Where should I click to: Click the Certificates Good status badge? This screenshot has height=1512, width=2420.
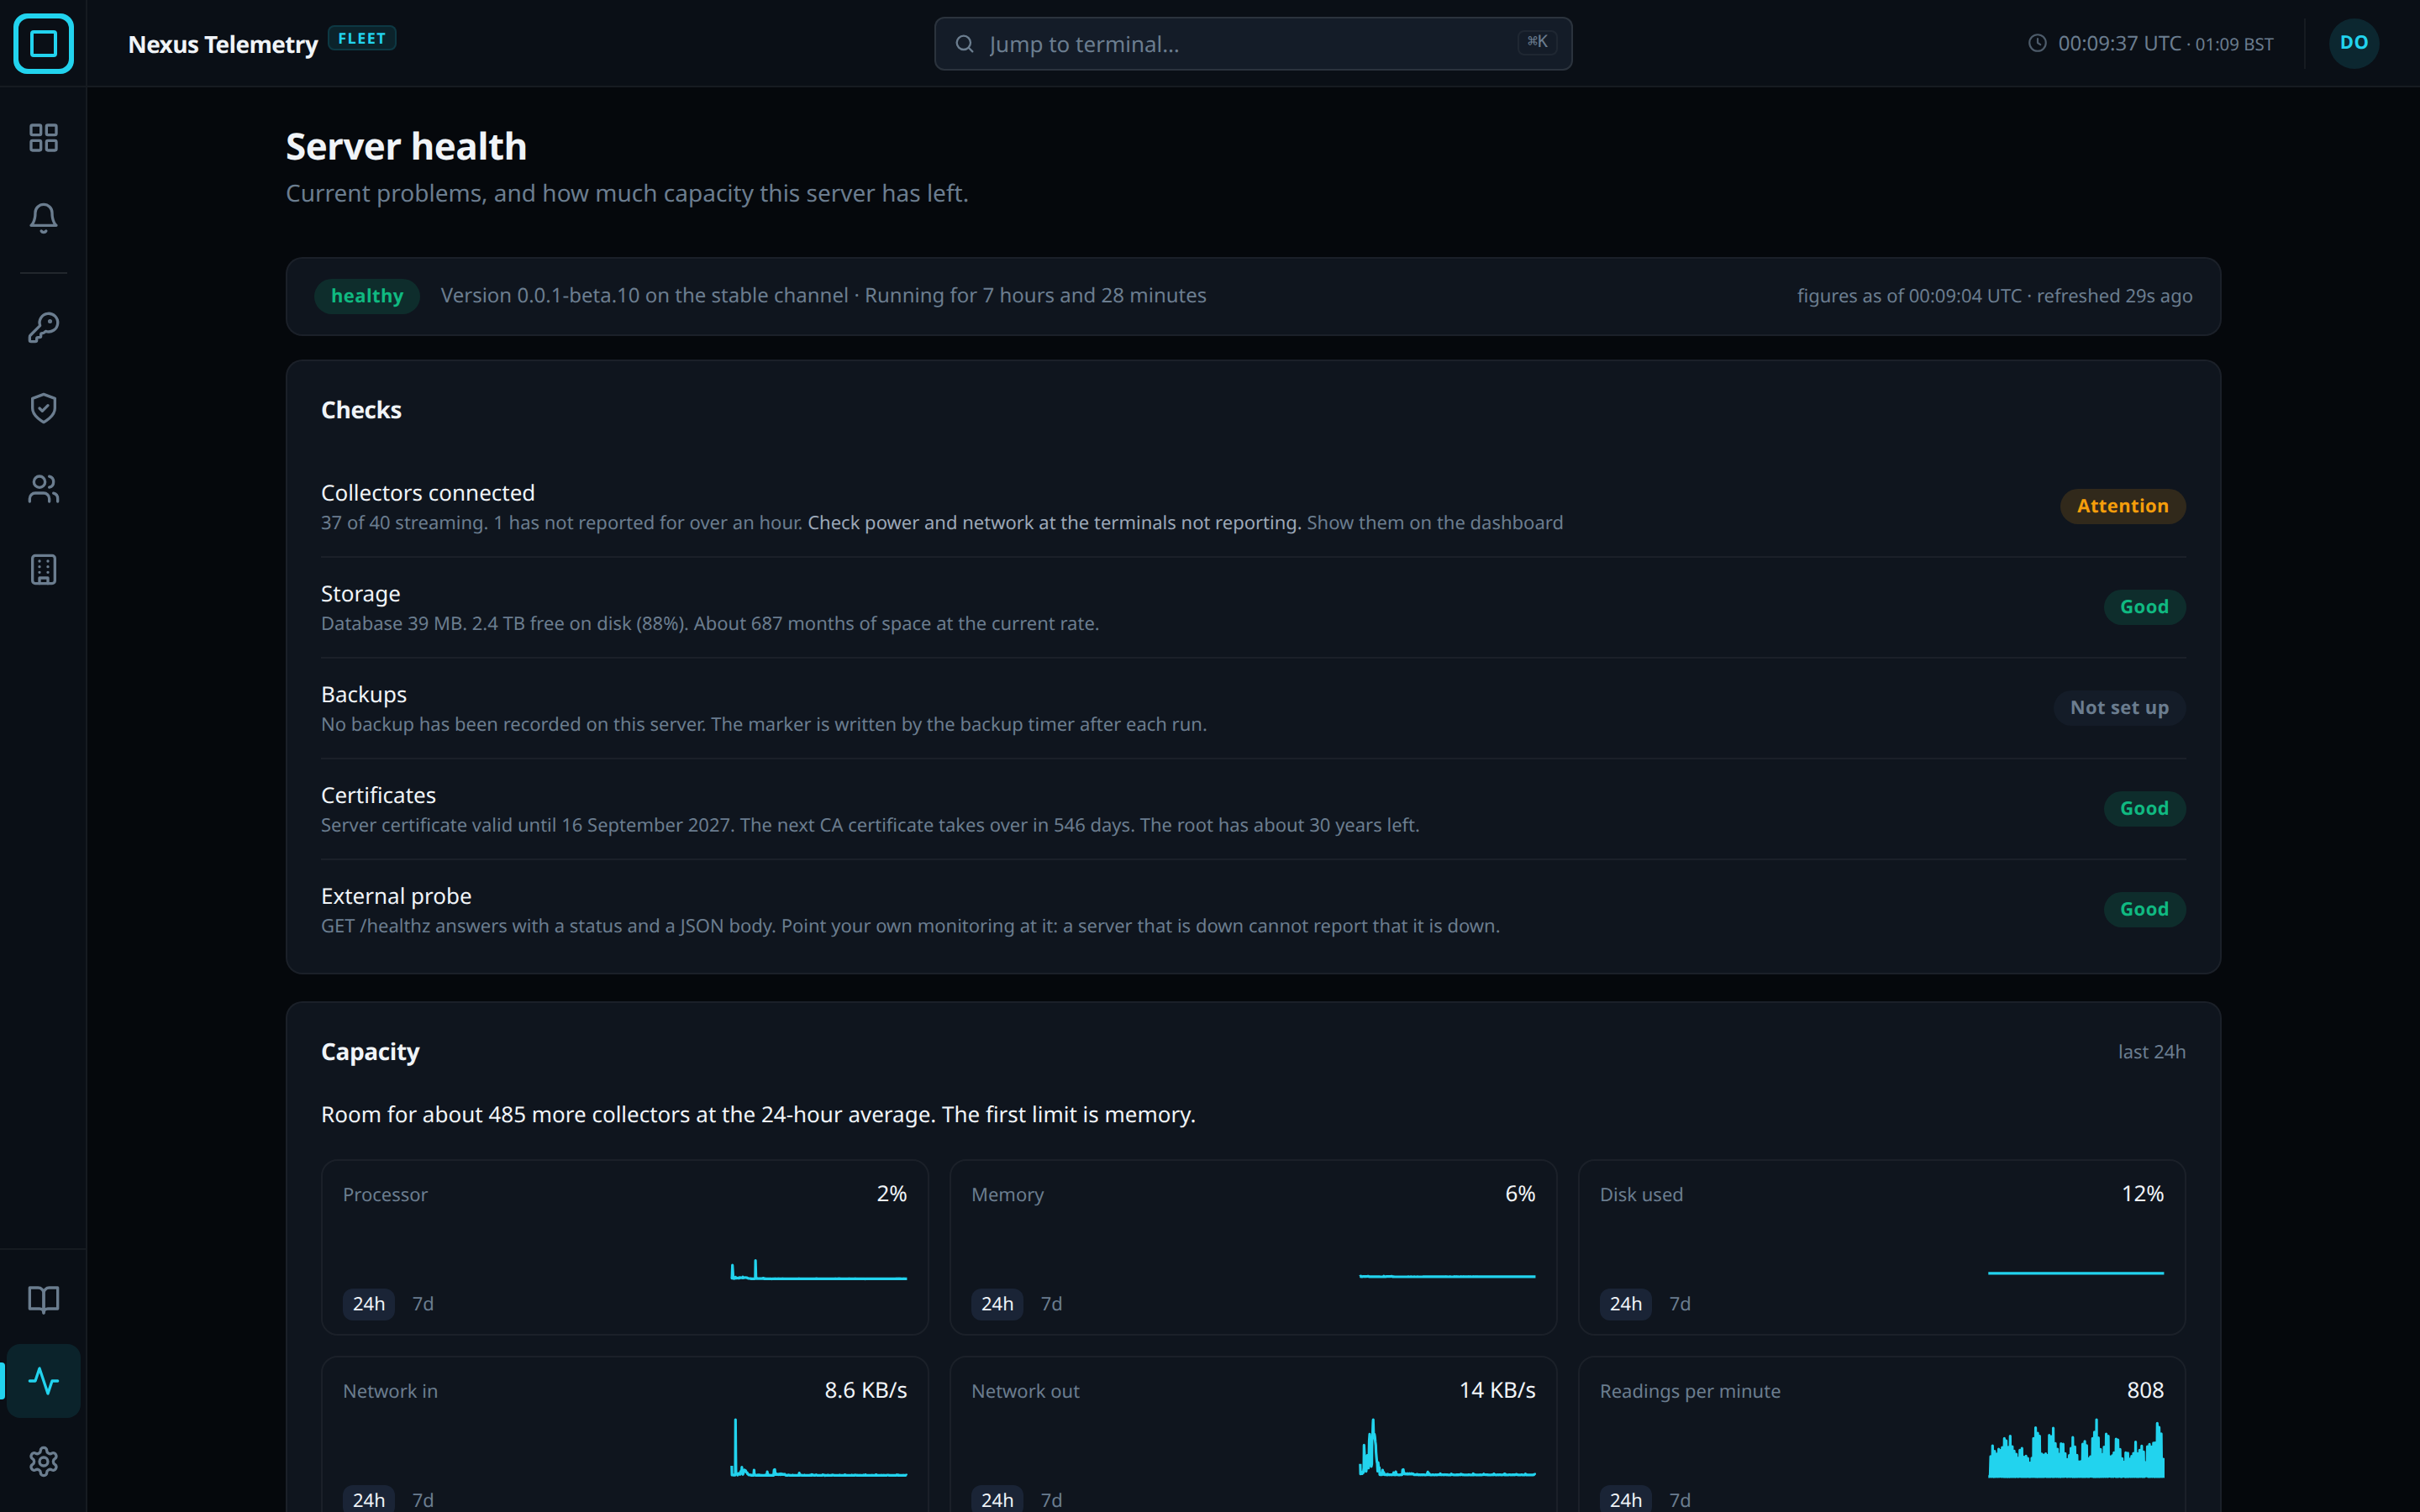[2144, 808]
